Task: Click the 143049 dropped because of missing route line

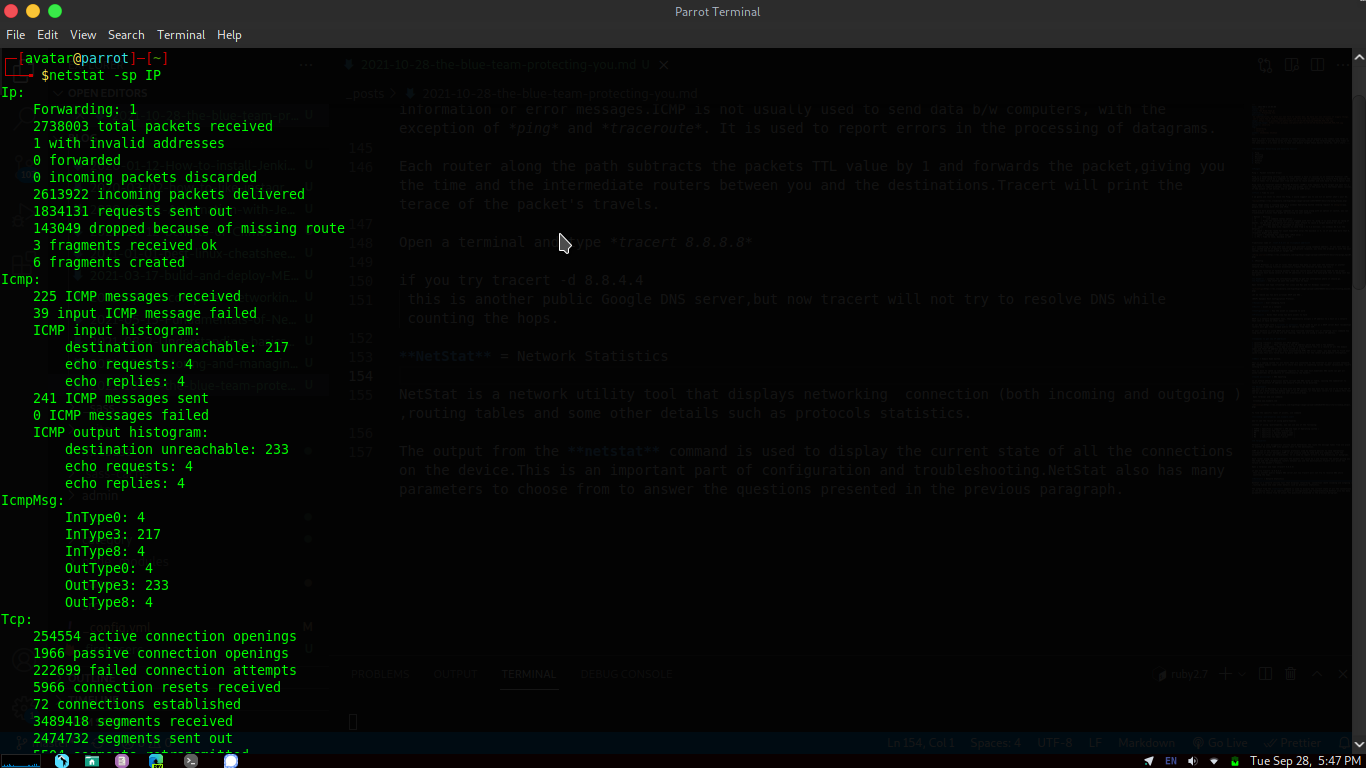Action: [189, 228]
